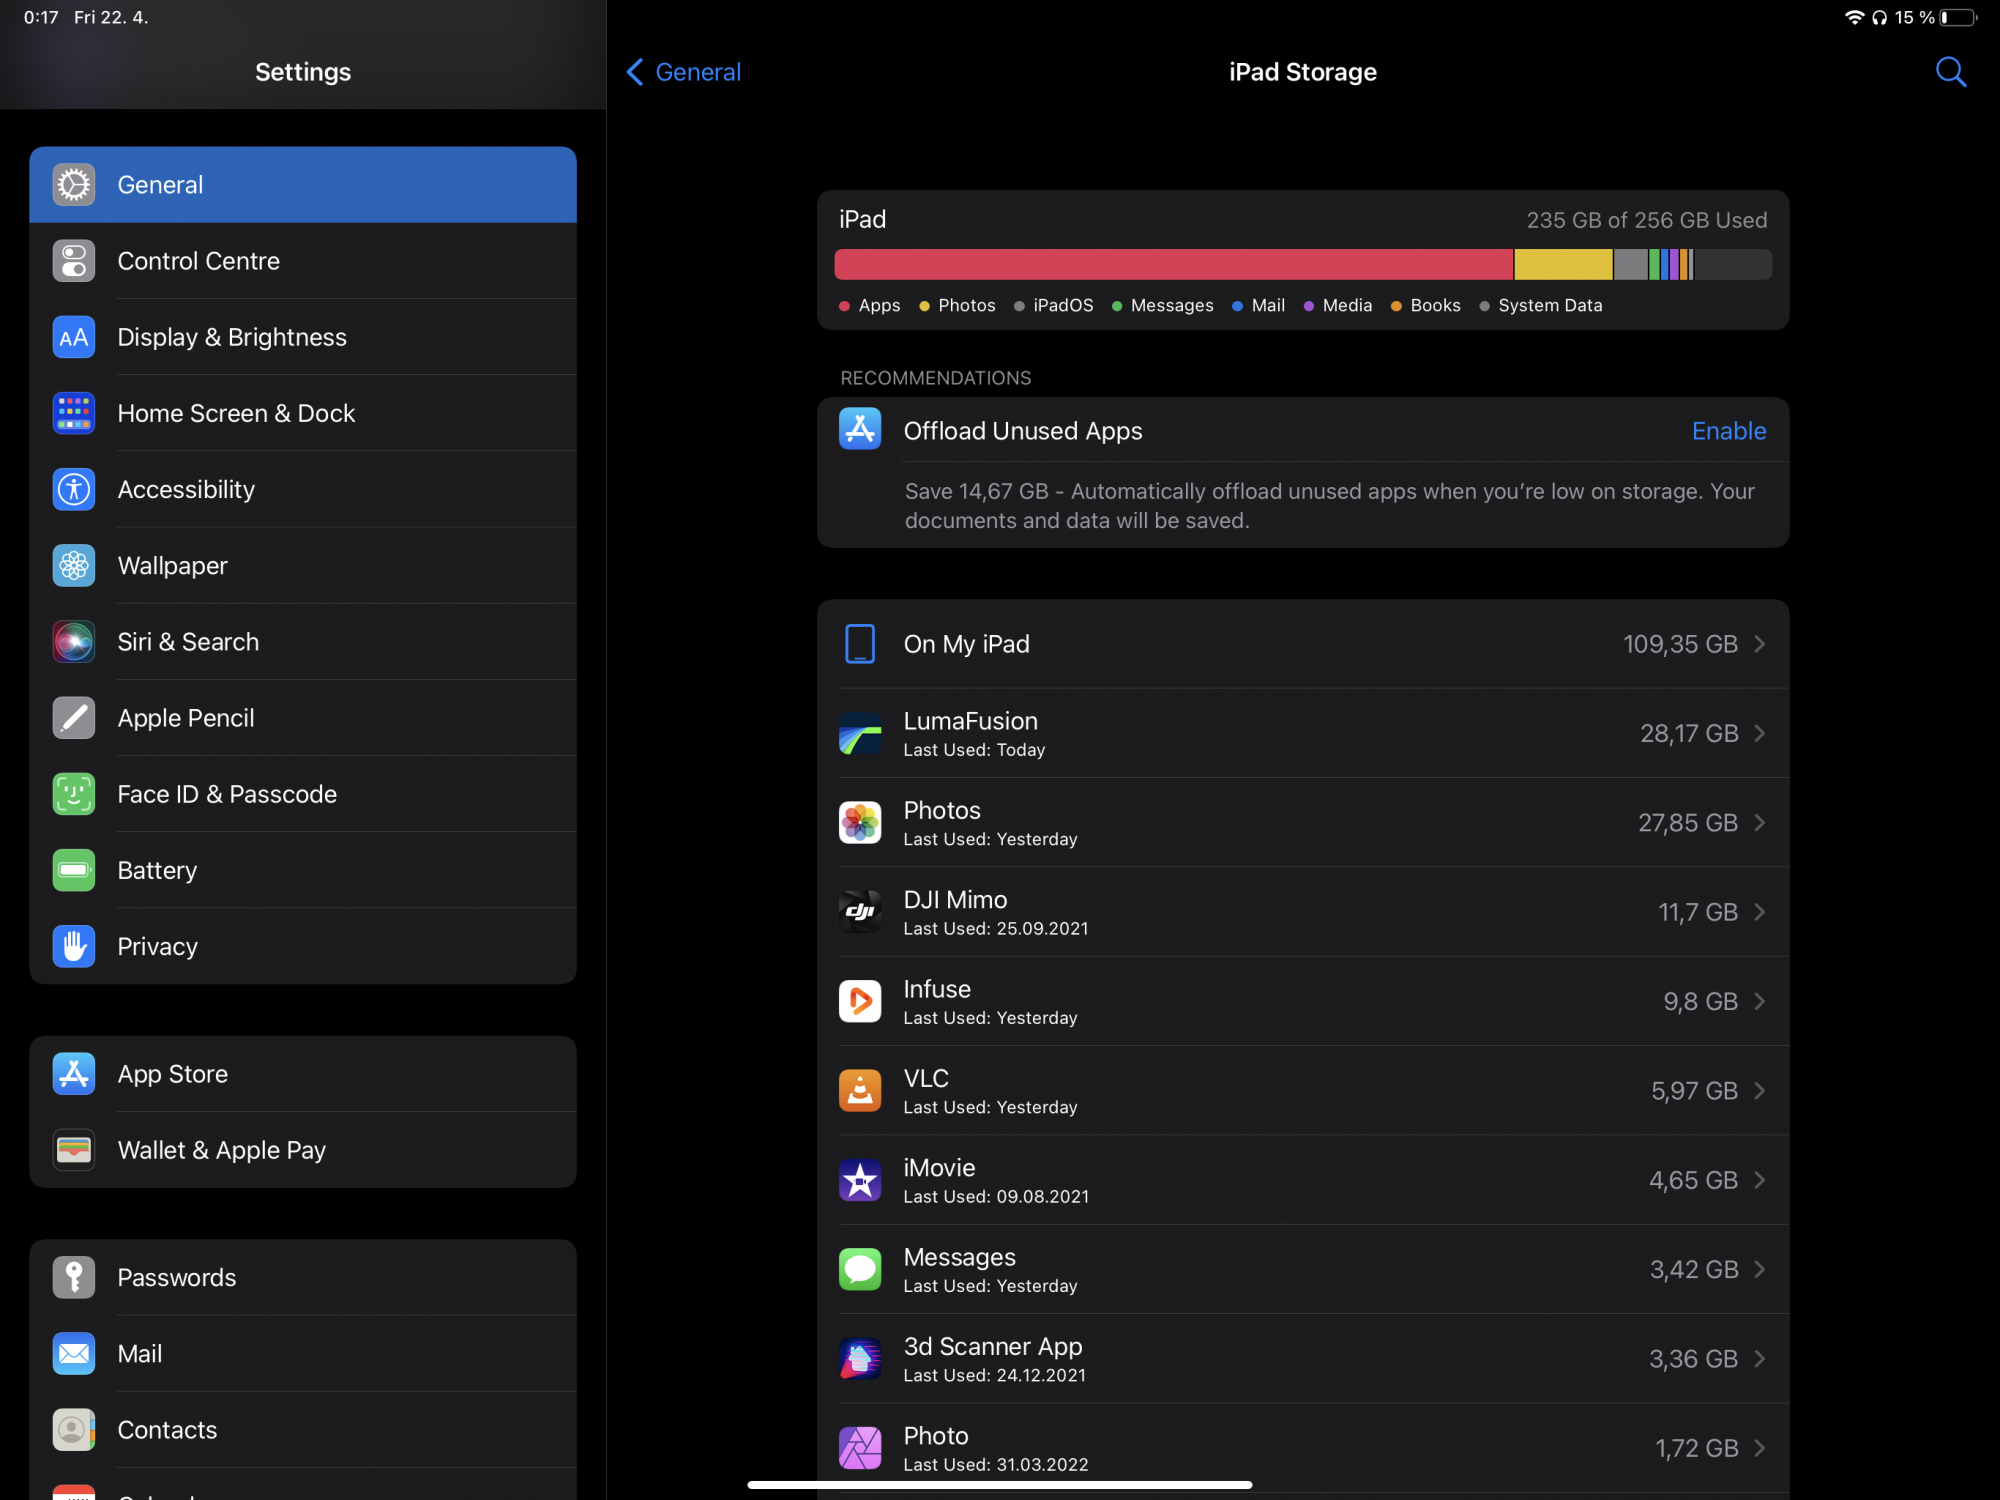Tap the search magnifier icon
The width and height of the screenshot is (2000, 1500).
[x=1950, y=72]
